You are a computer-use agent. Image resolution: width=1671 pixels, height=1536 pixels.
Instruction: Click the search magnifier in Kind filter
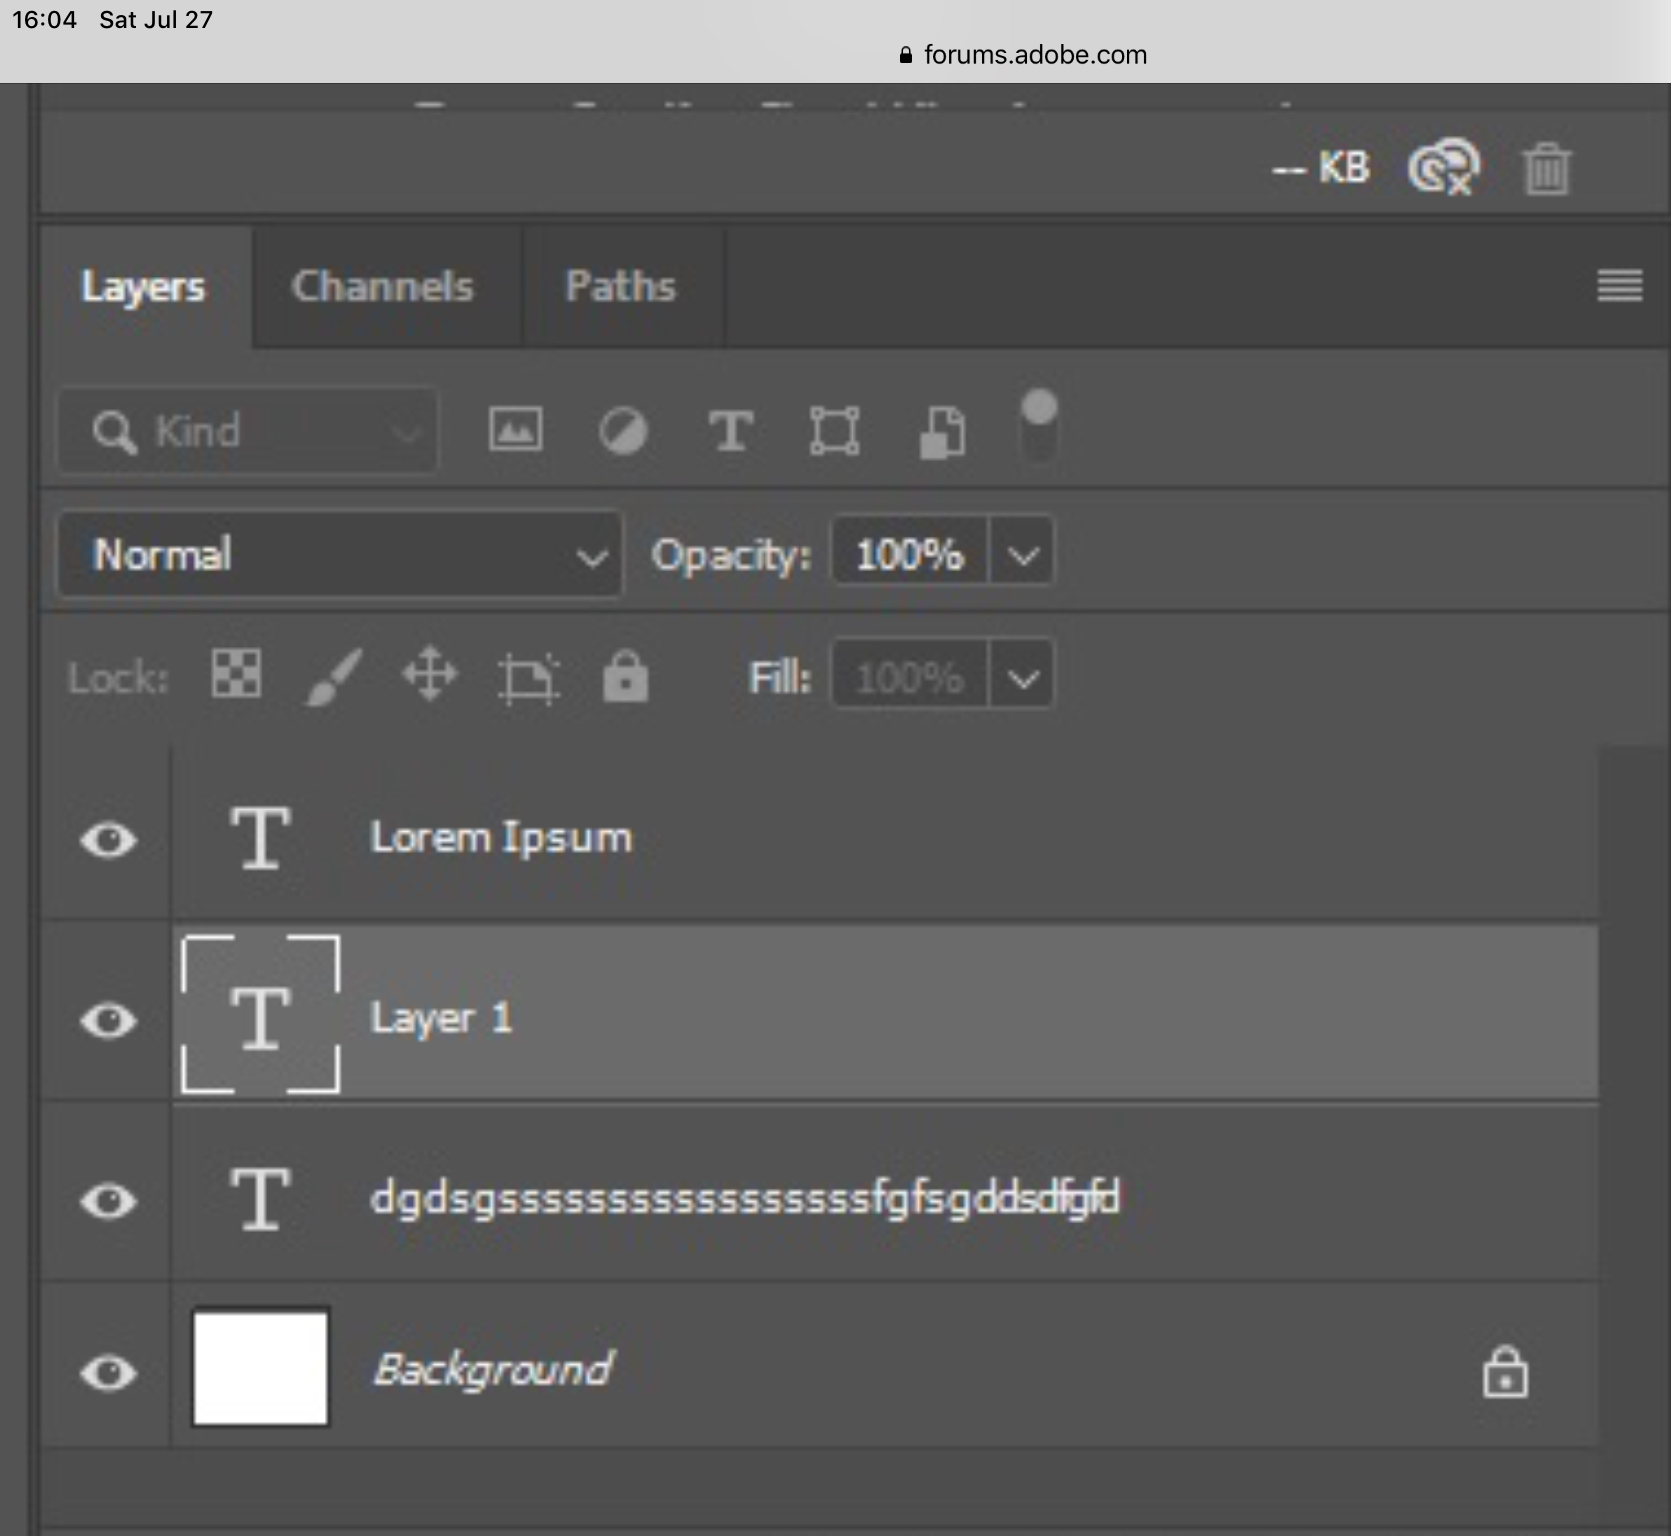pos(114,432)
